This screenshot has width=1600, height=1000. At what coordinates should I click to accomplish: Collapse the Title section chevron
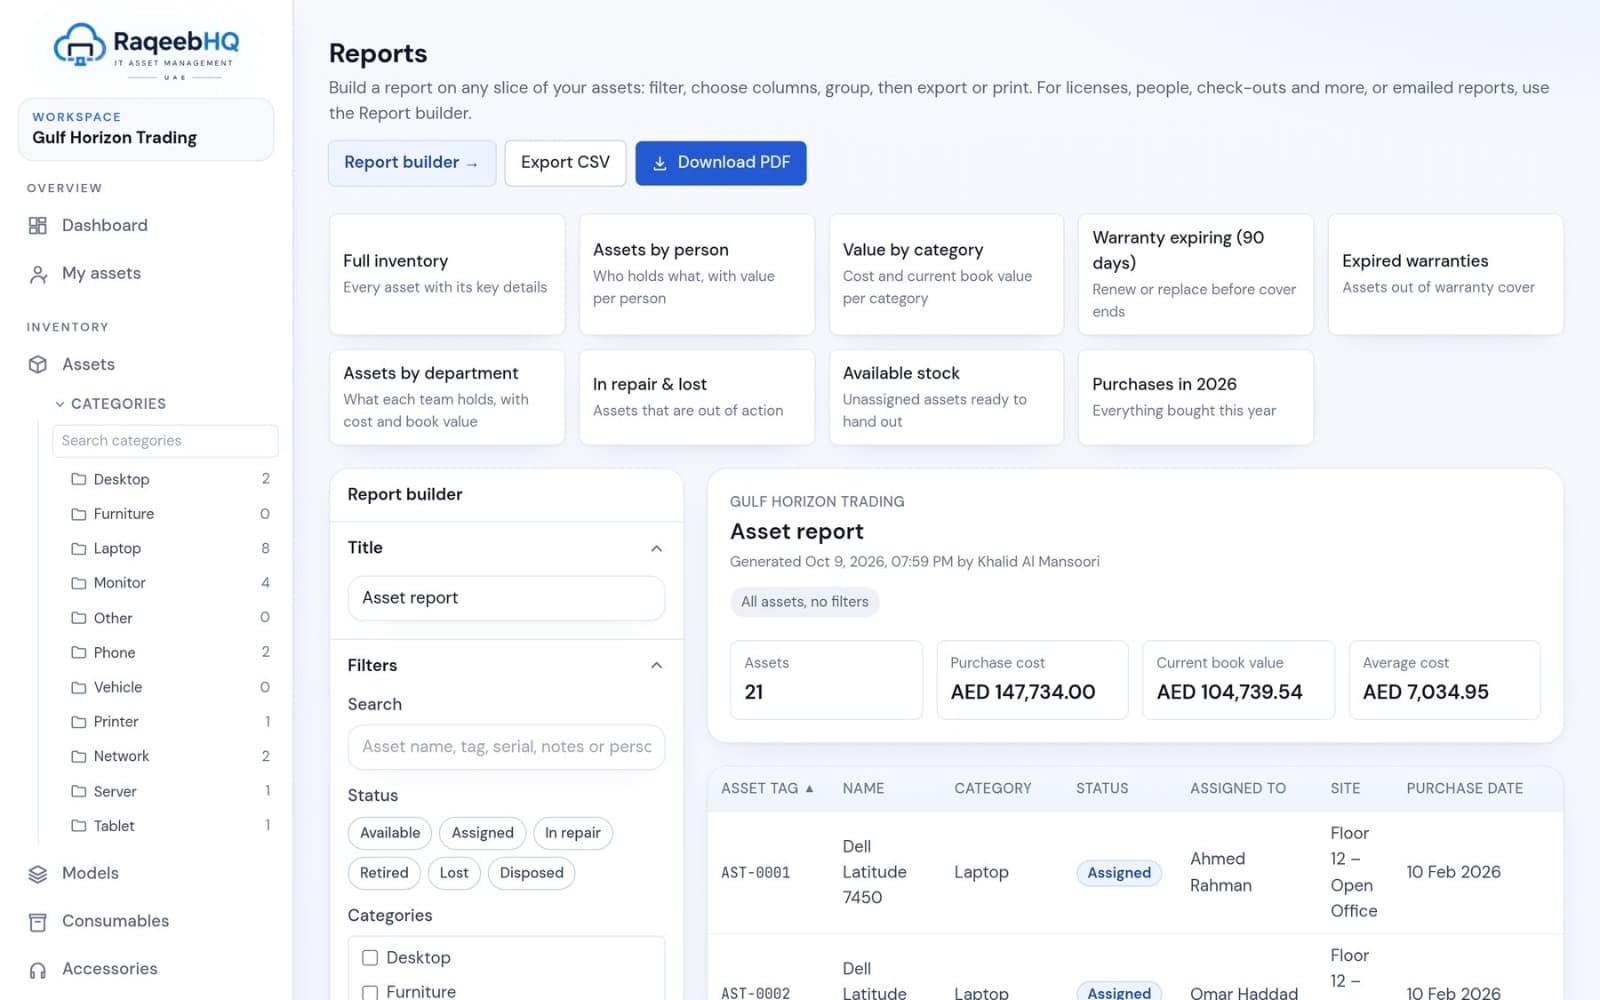click(657, 548)
